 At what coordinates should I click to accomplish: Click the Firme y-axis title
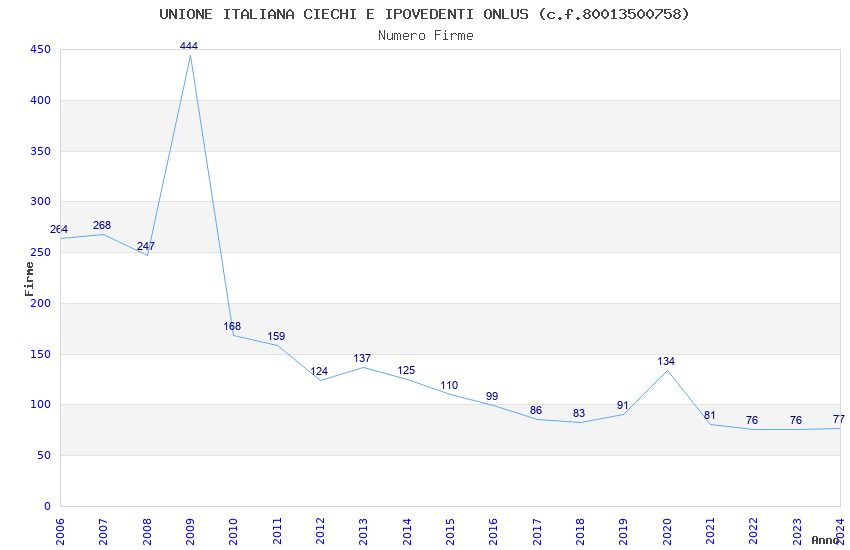click(x=30, y=278)
